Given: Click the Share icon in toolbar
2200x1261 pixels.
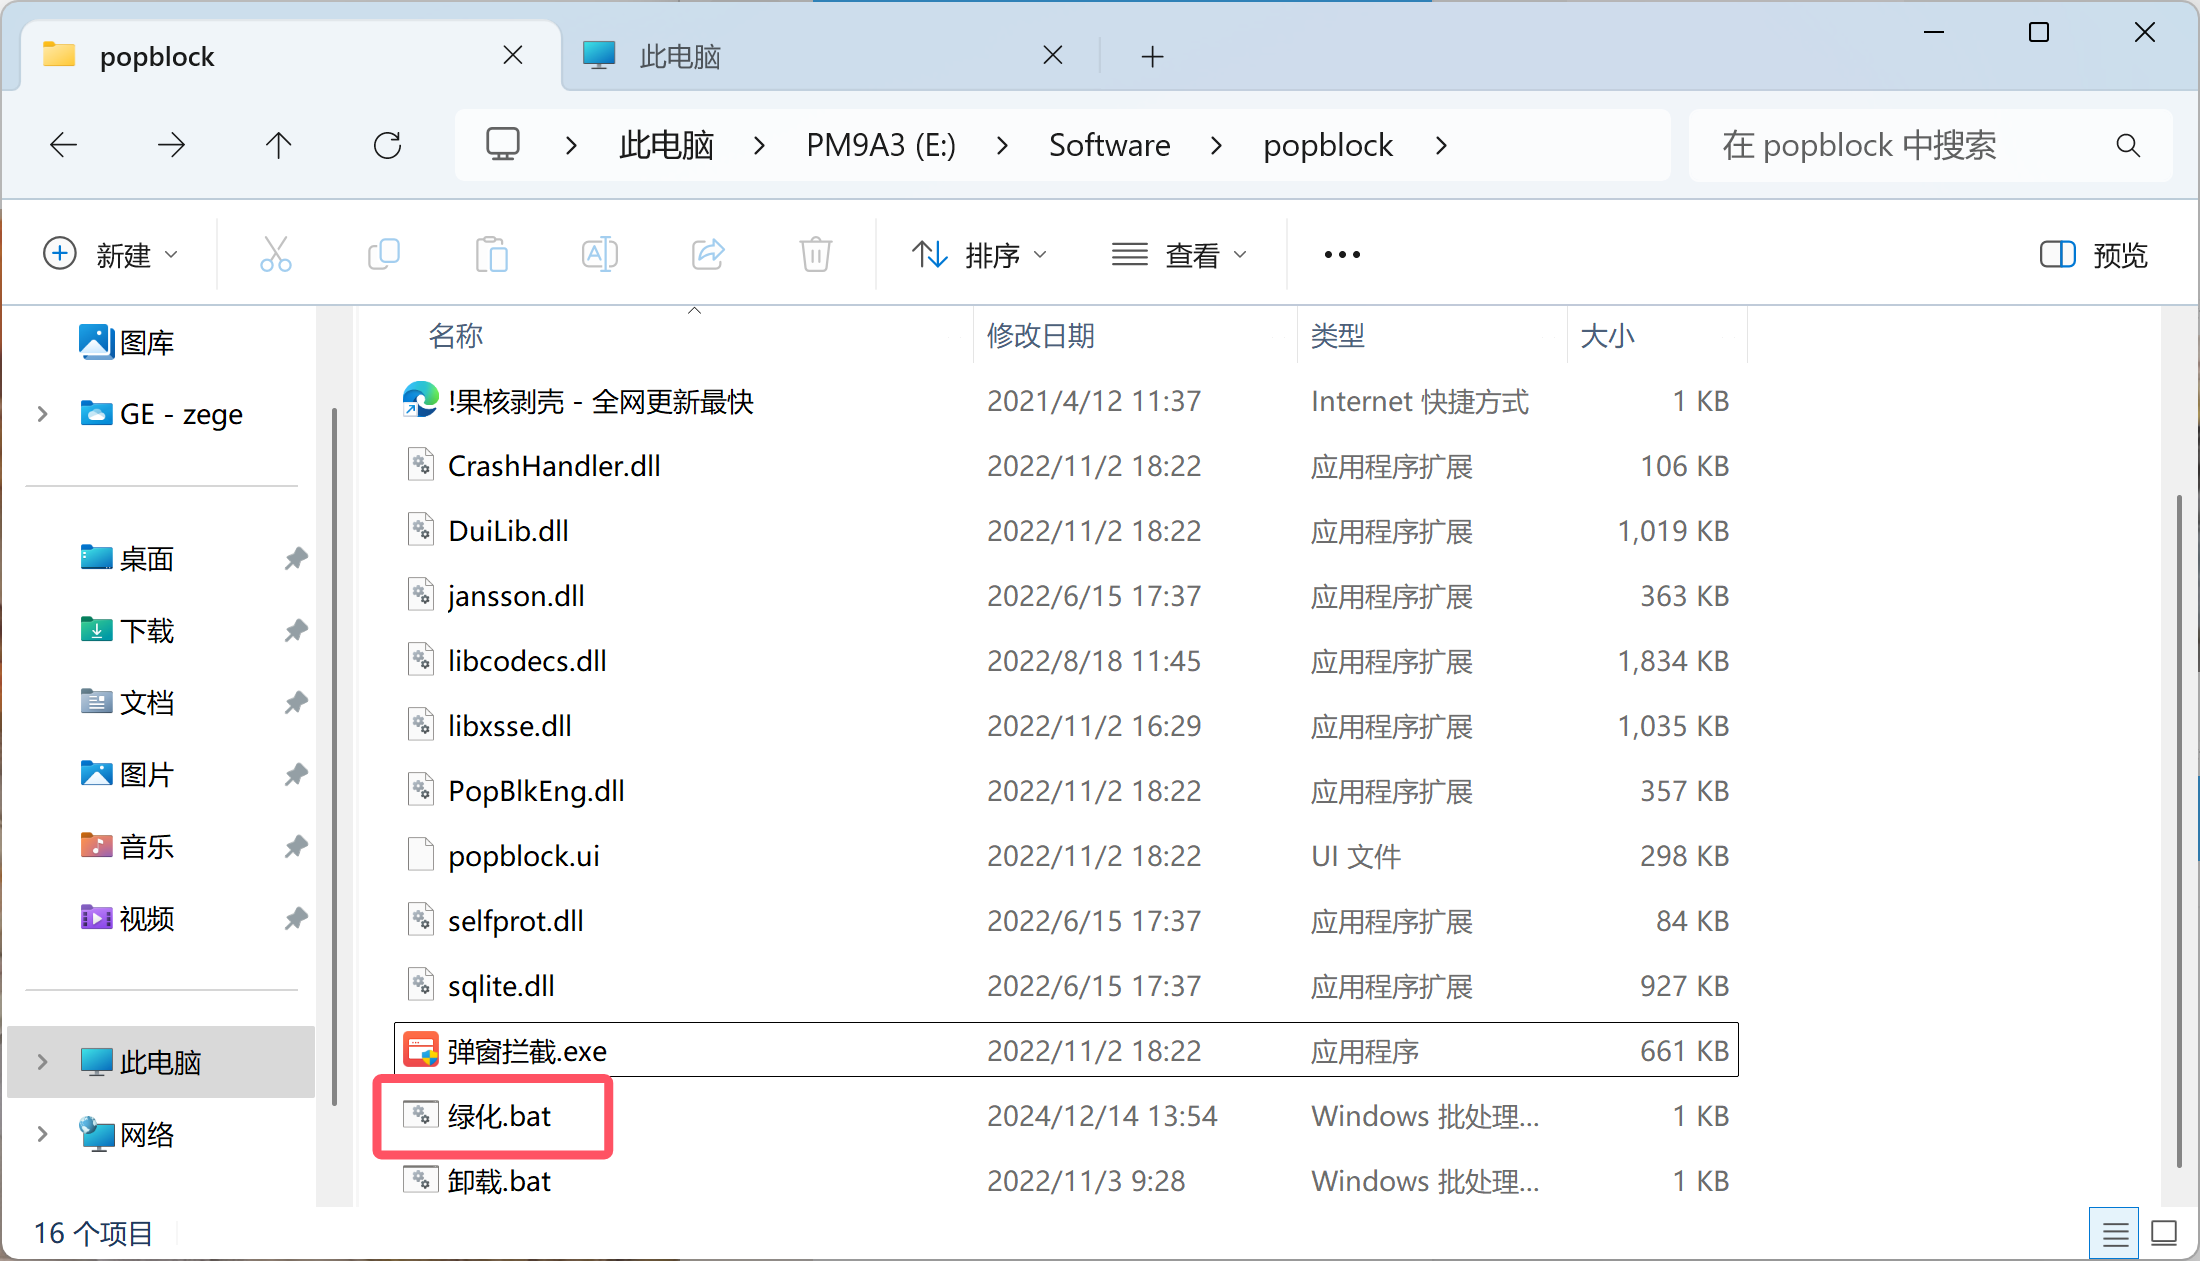Looking at the screenshot, I should (x=708, y=255).
